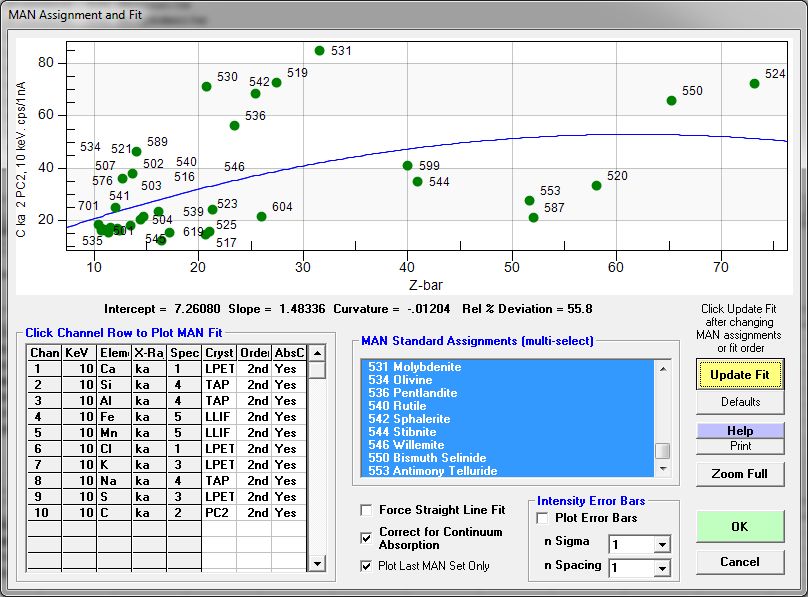This screenshot has height=597, width=808.
Task: Expand the n Spacing dropdown
Action: pyautogui.click(x=660, y=569)
